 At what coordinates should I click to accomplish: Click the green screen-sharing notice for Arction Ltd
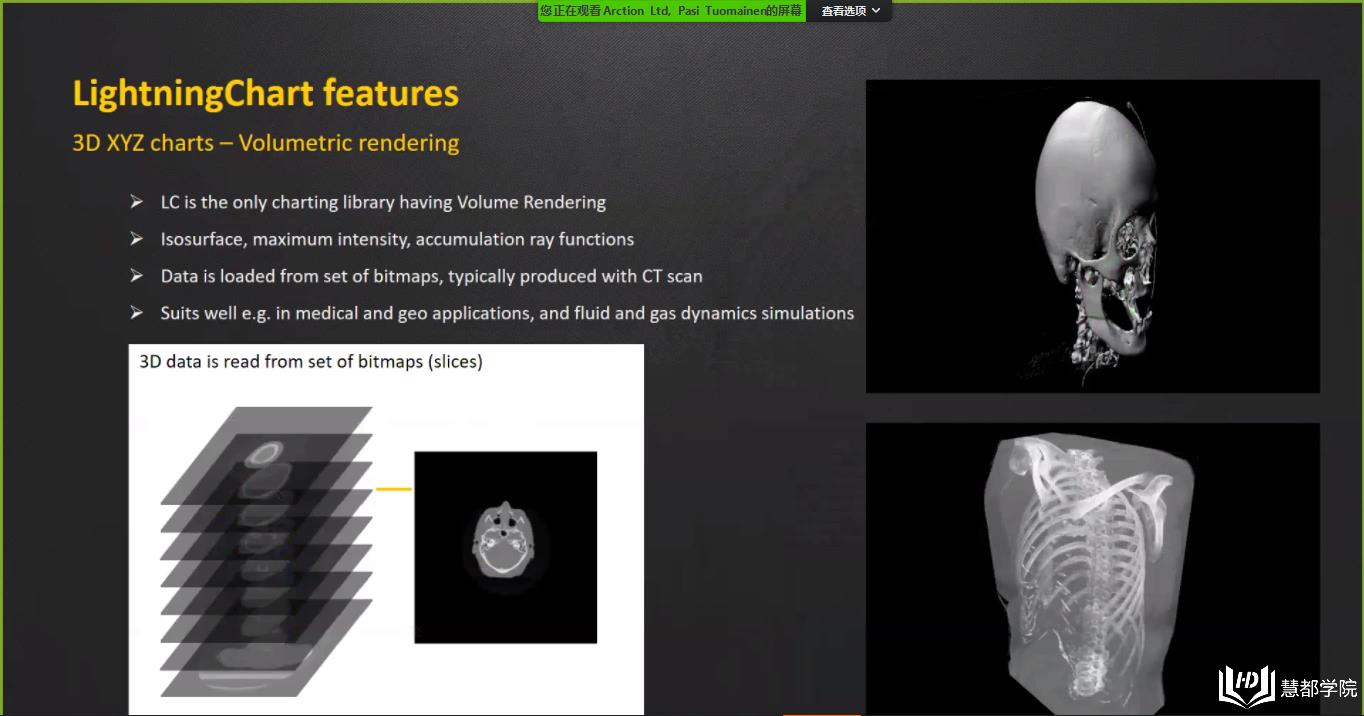671,11
